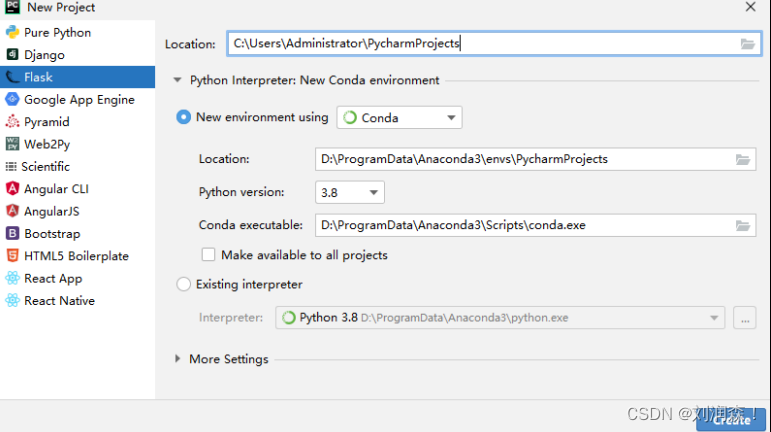Browse folder for project Location
Image resolution: width=771 pixels, height=432 pixels.
click(747, 44)
